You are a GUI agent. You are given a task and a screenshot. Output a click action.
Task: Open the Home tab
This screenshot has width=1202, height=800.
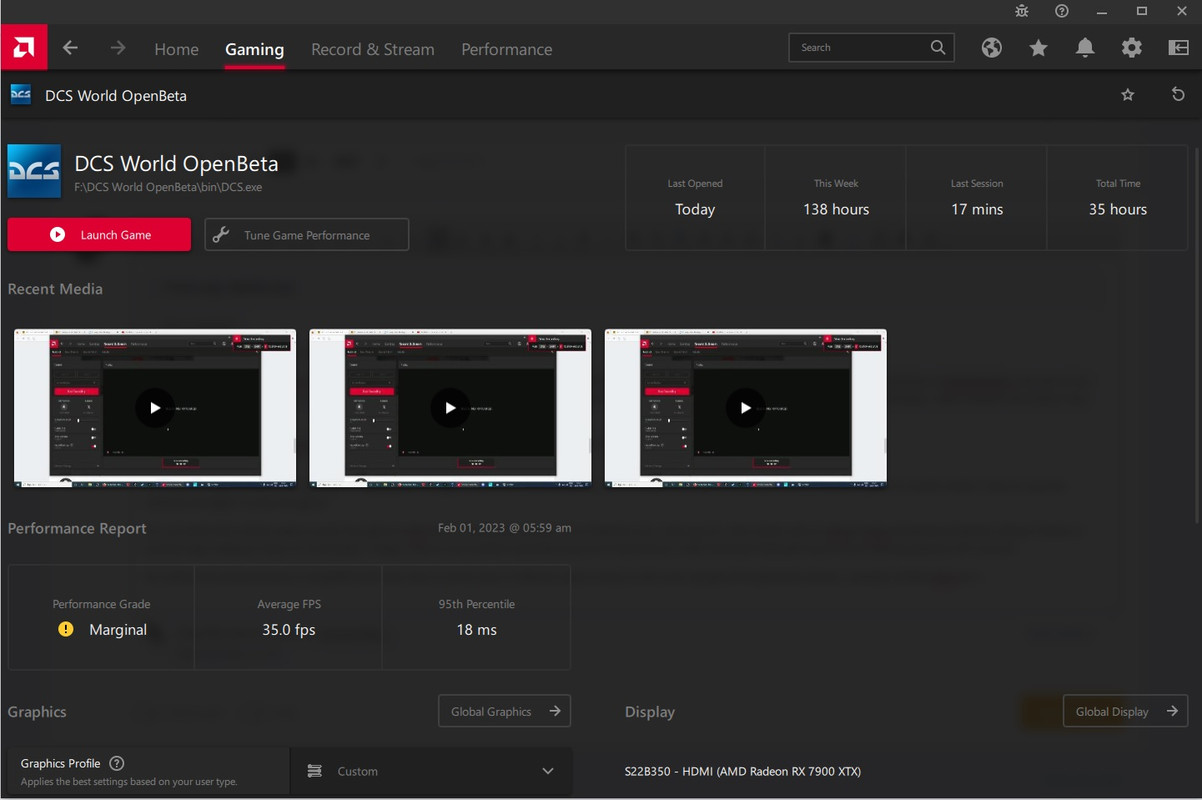pos(176,49)
